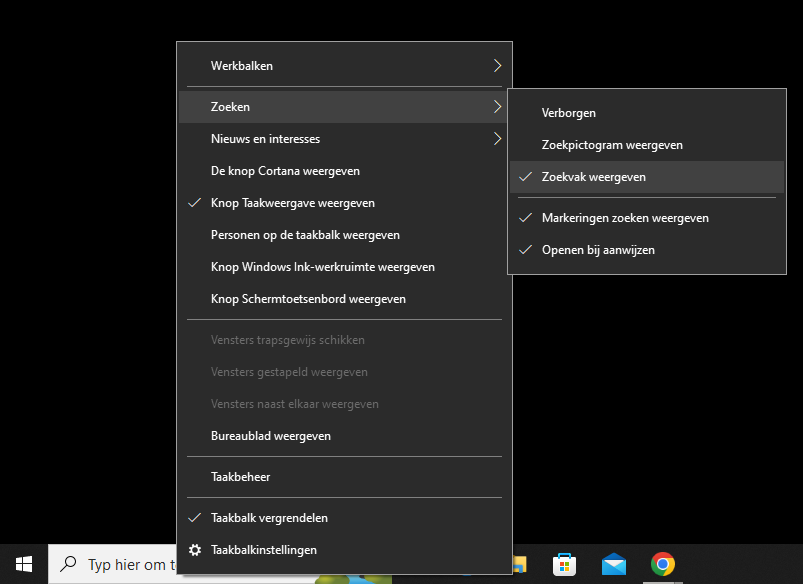Viewport: 803px width, 584px height.
Task: Uncheck Markeringen zoeken weergeven
Action: pyautogui.click(x=647, y=218)
